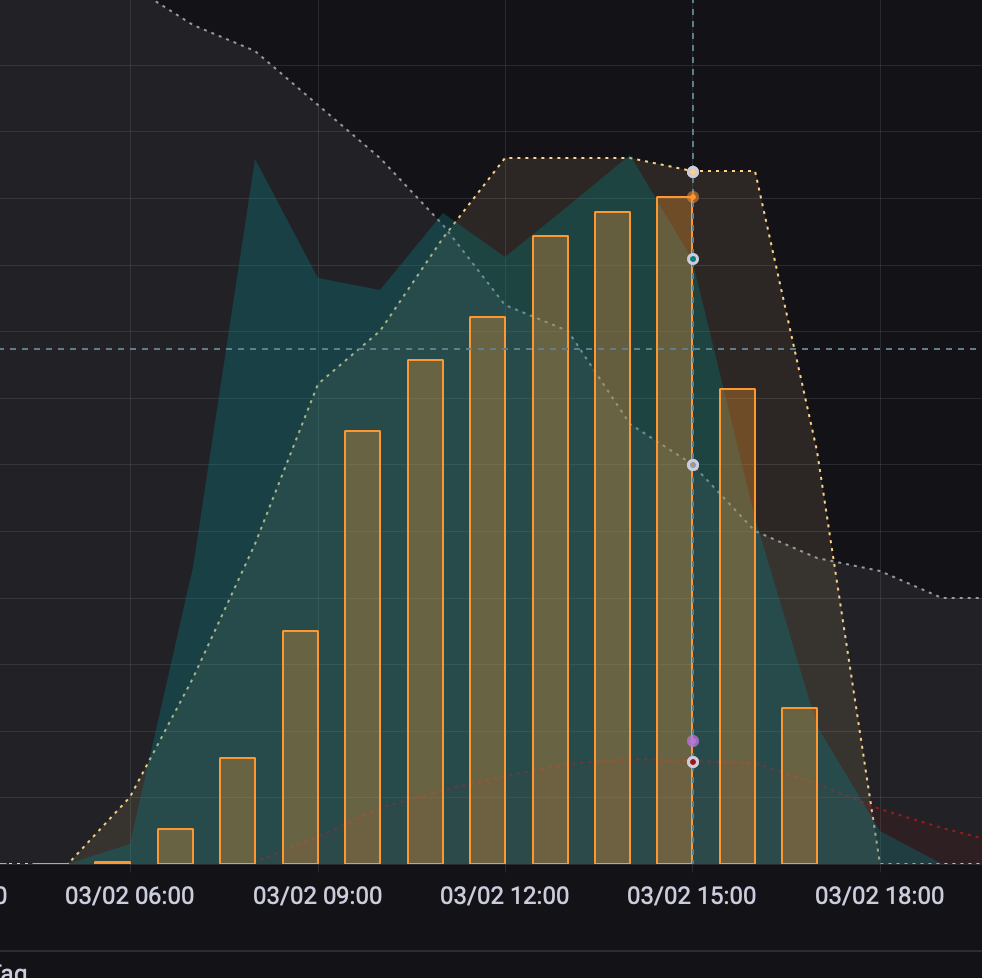Select the gray data point on the vertical crosshair

tap(693, 465)
